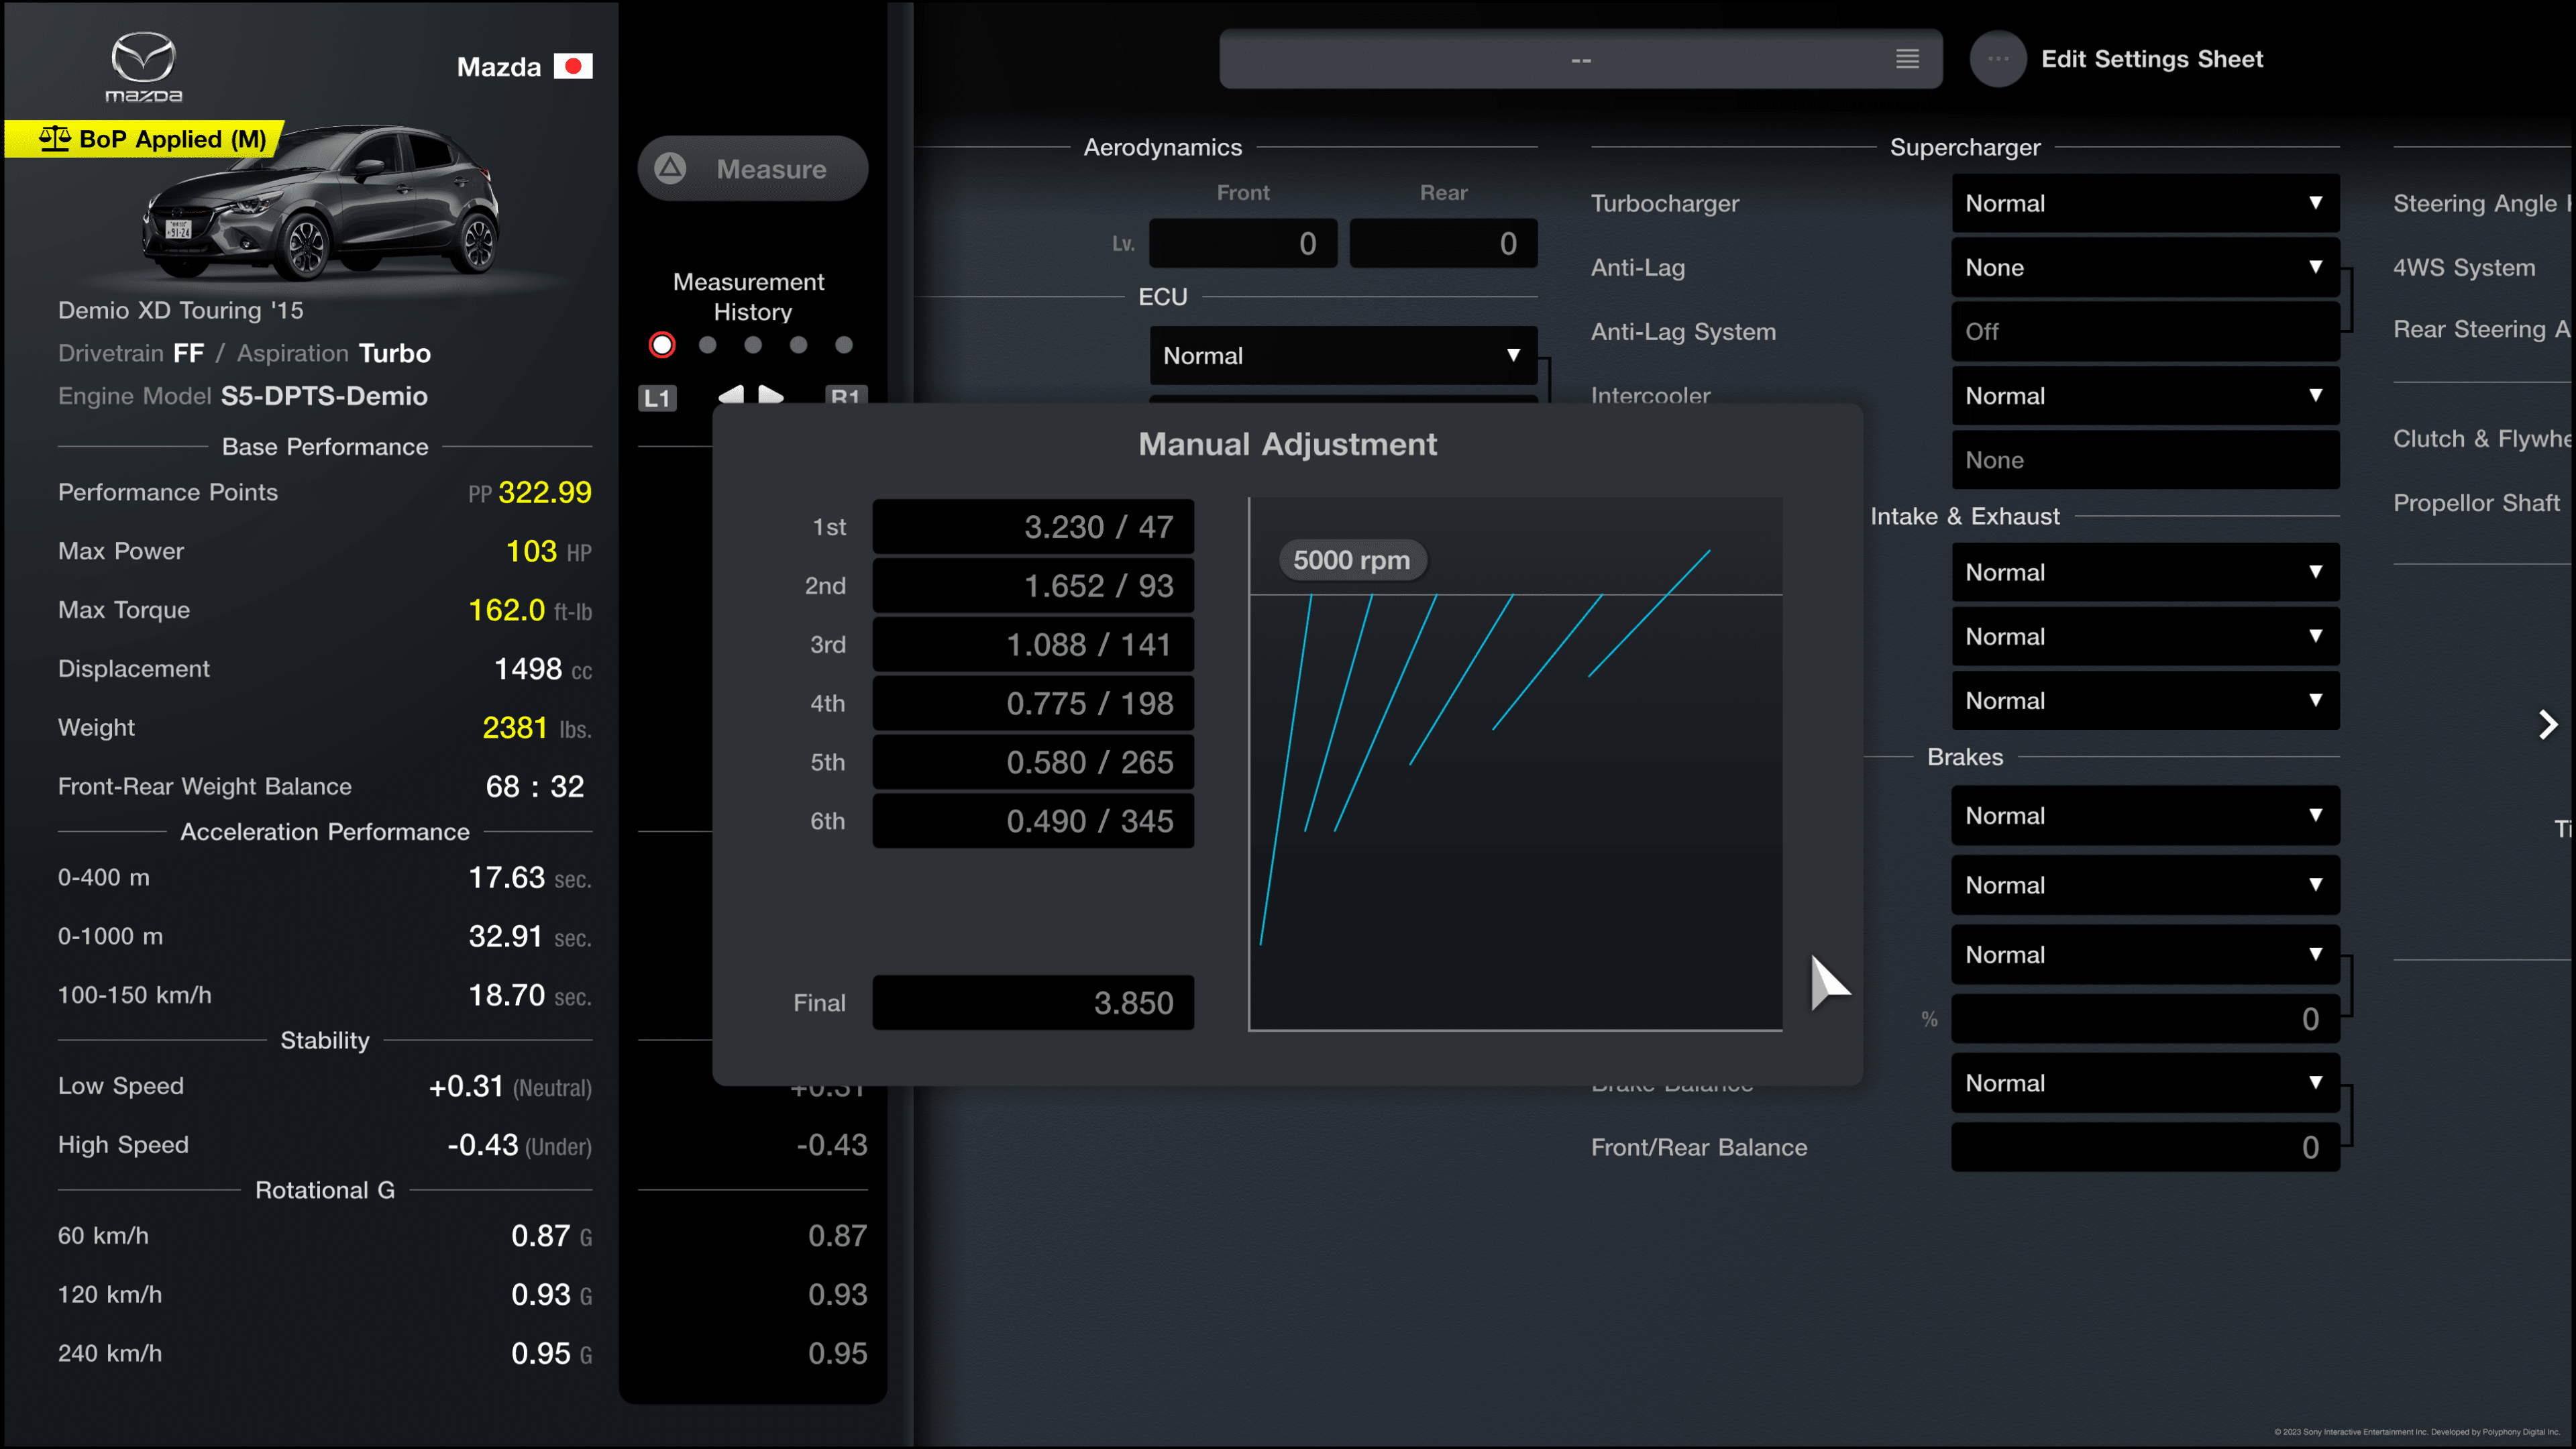Go to next page with right chevron

coord(2548,724)
